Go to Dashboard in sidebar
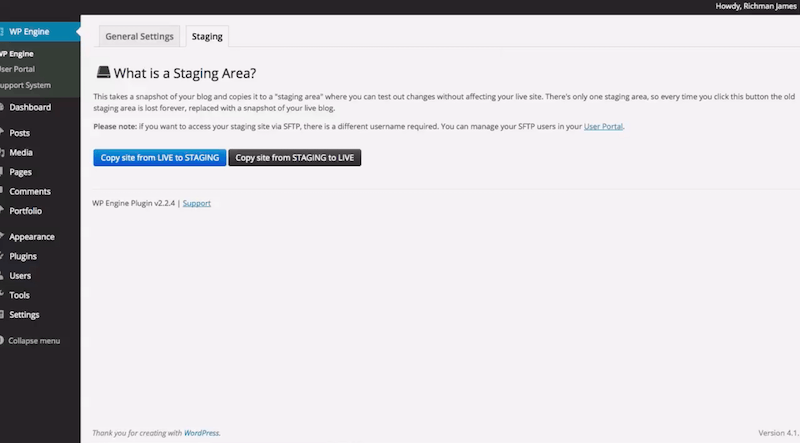This screenshot has height=443, width=800. [30, 107]
